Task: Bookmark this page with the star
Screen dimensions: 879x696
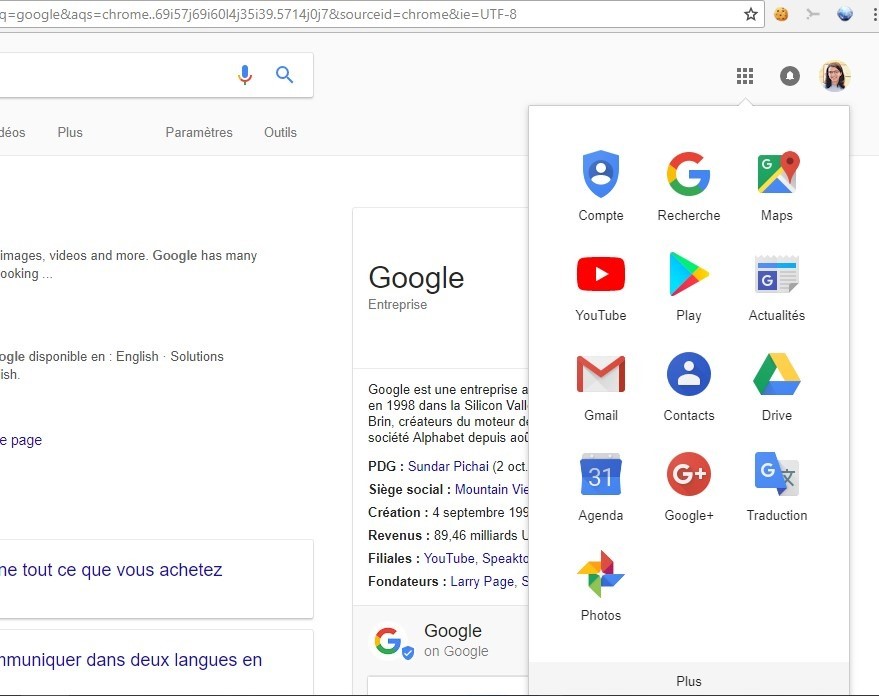Action: point(751,14)
